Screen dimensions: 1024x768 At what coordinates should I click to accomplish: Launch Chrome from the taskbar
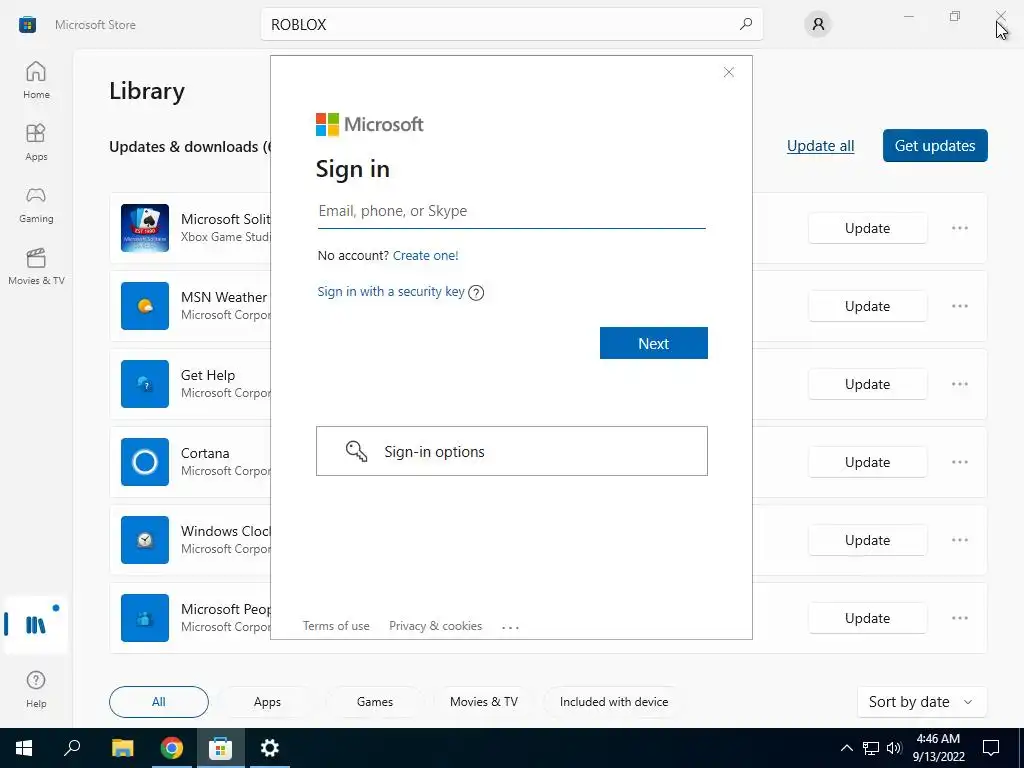pos(172,748)
